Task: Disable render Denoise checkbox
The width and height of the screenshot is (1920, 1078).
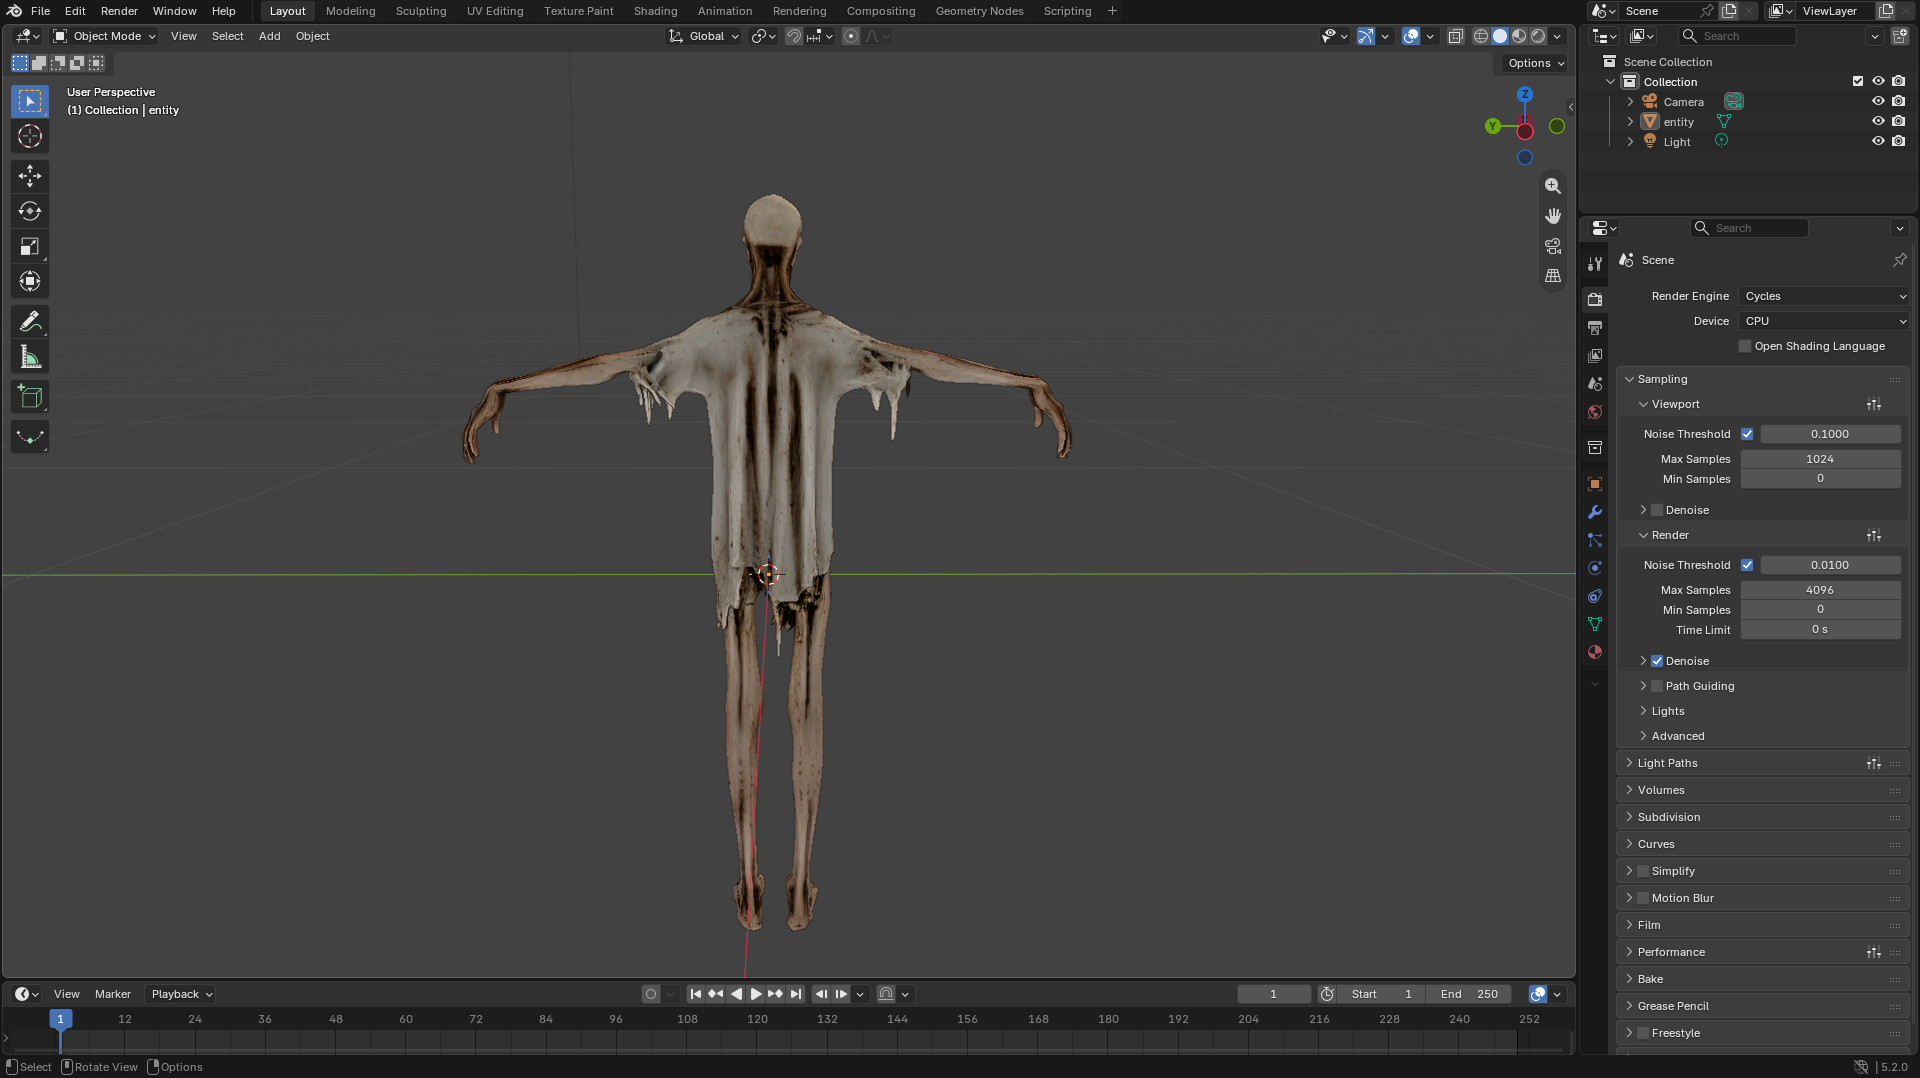Action: (x=1657, y=661)
